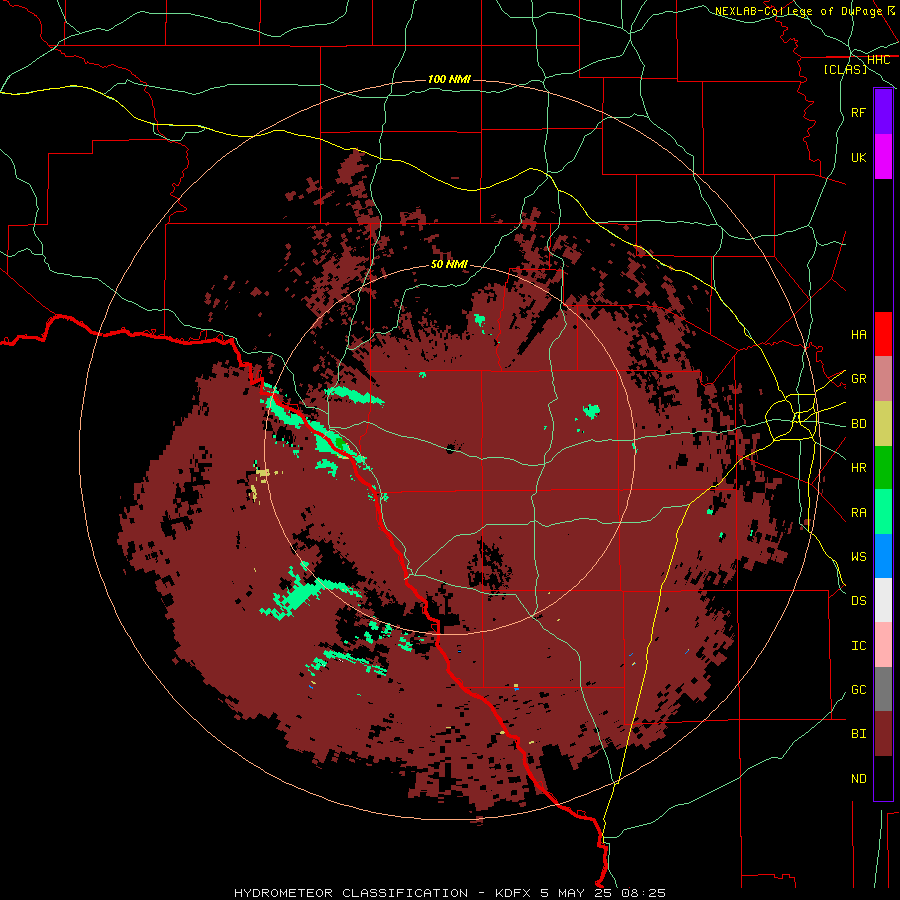Click the HA red legend swatch
Viewport: 900px width, 900px height.
883,334
